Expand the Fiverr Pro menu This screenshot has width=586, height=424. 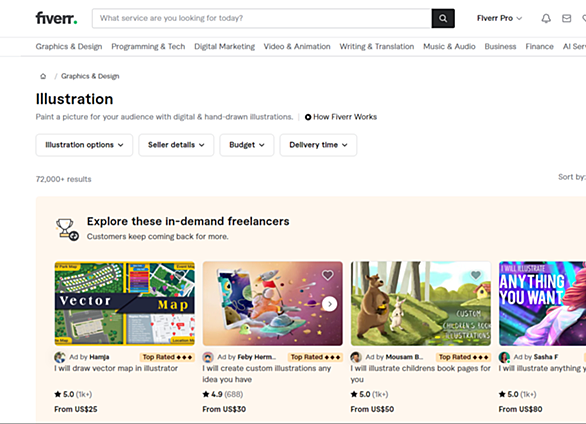pyautogui.click(x=499, y=18)
